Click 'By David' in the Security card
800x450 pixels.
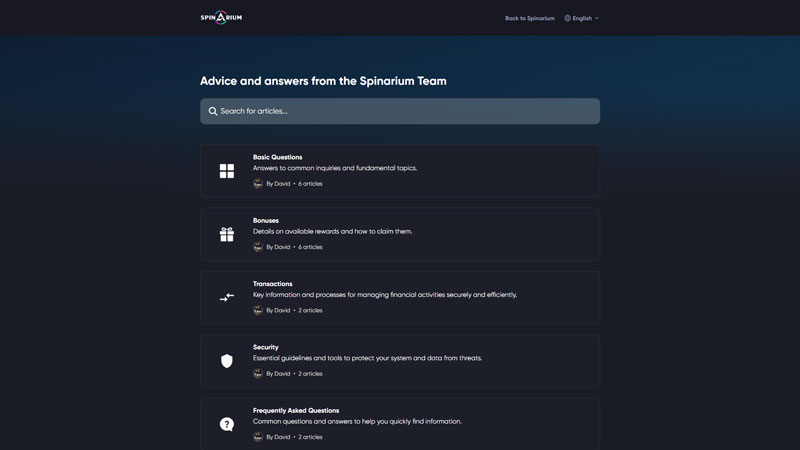pos(278,373)
